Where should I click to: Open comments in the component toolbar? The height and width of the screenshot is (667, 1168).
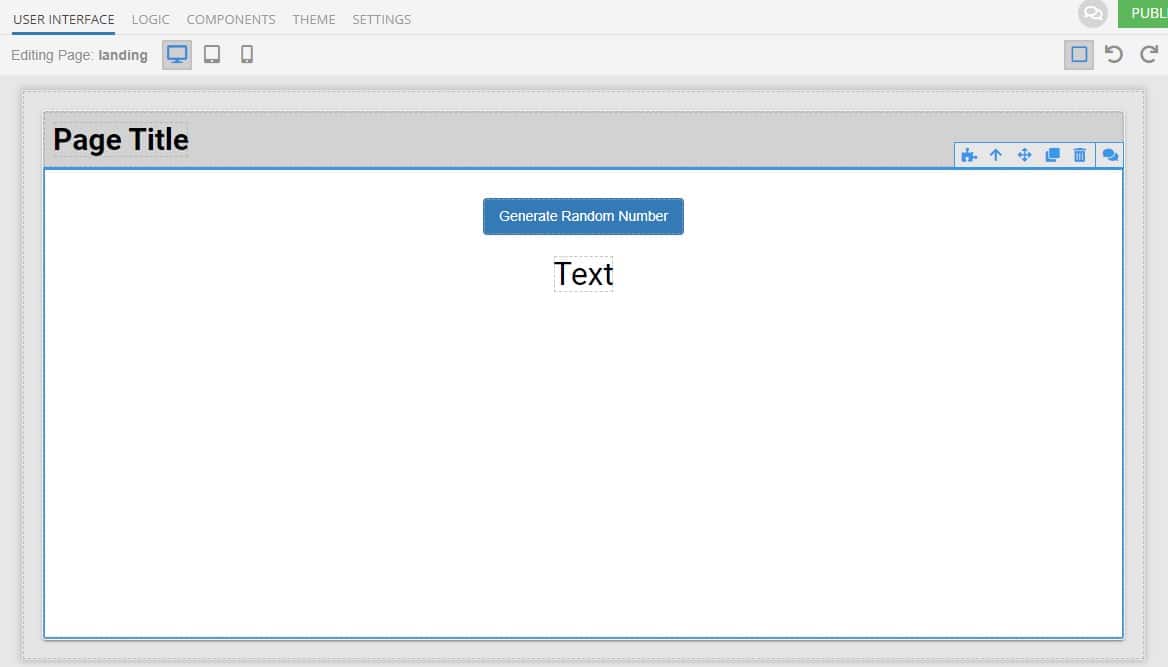tap(1110, 155)
